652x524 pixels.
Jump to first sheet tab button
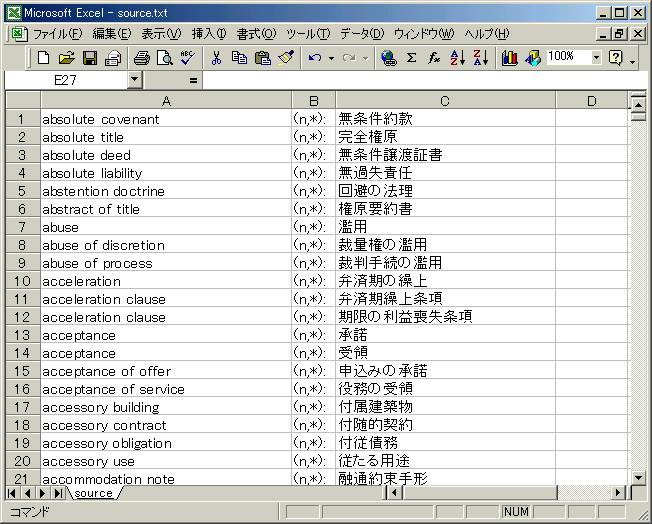tap(12, 493)
